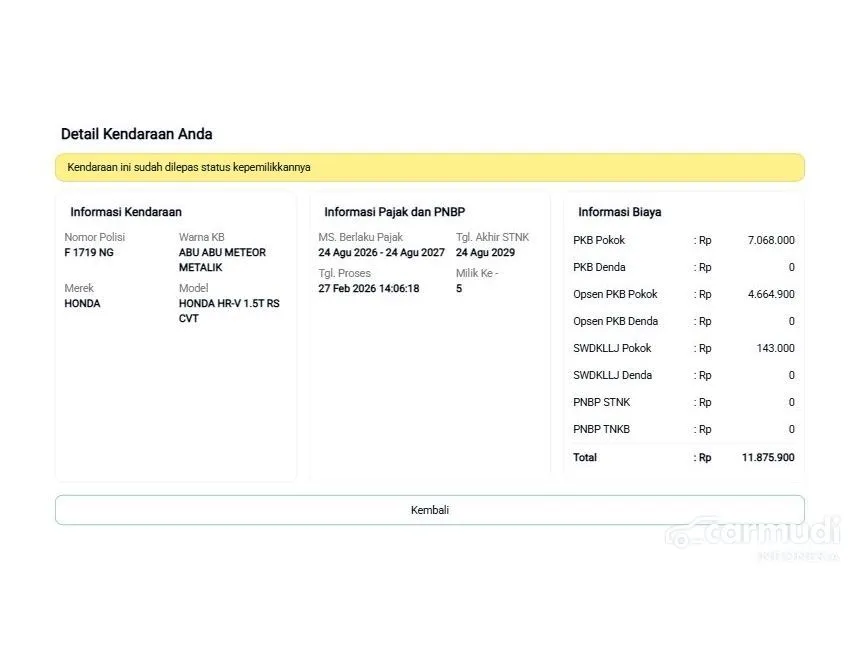Click the HONDA HR-V 1.5T RS CVT model
This screenshot has width=860, height=645.
(x=229, y=311)
